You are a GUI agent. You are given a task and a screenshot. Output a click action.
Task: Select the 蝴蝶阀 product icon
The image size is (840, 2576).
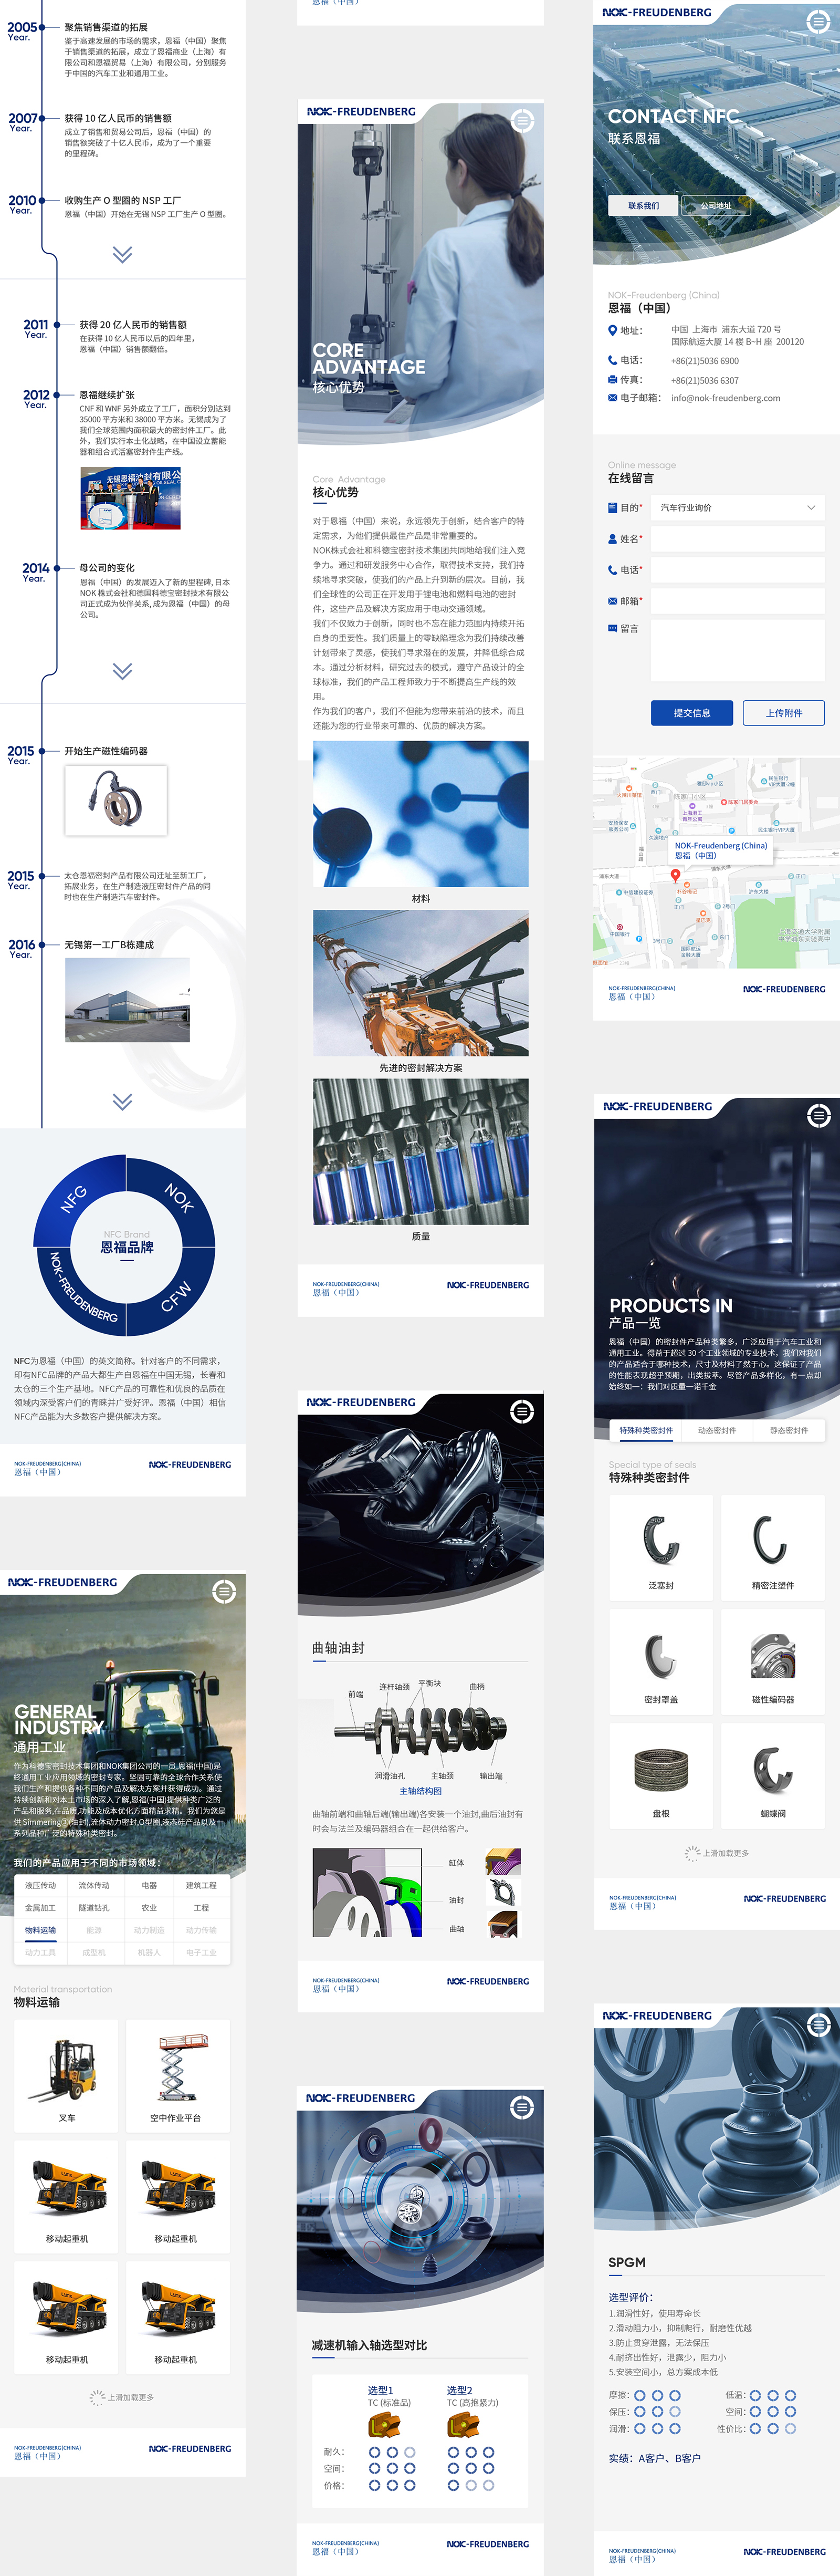click(x=772, y=1771)
